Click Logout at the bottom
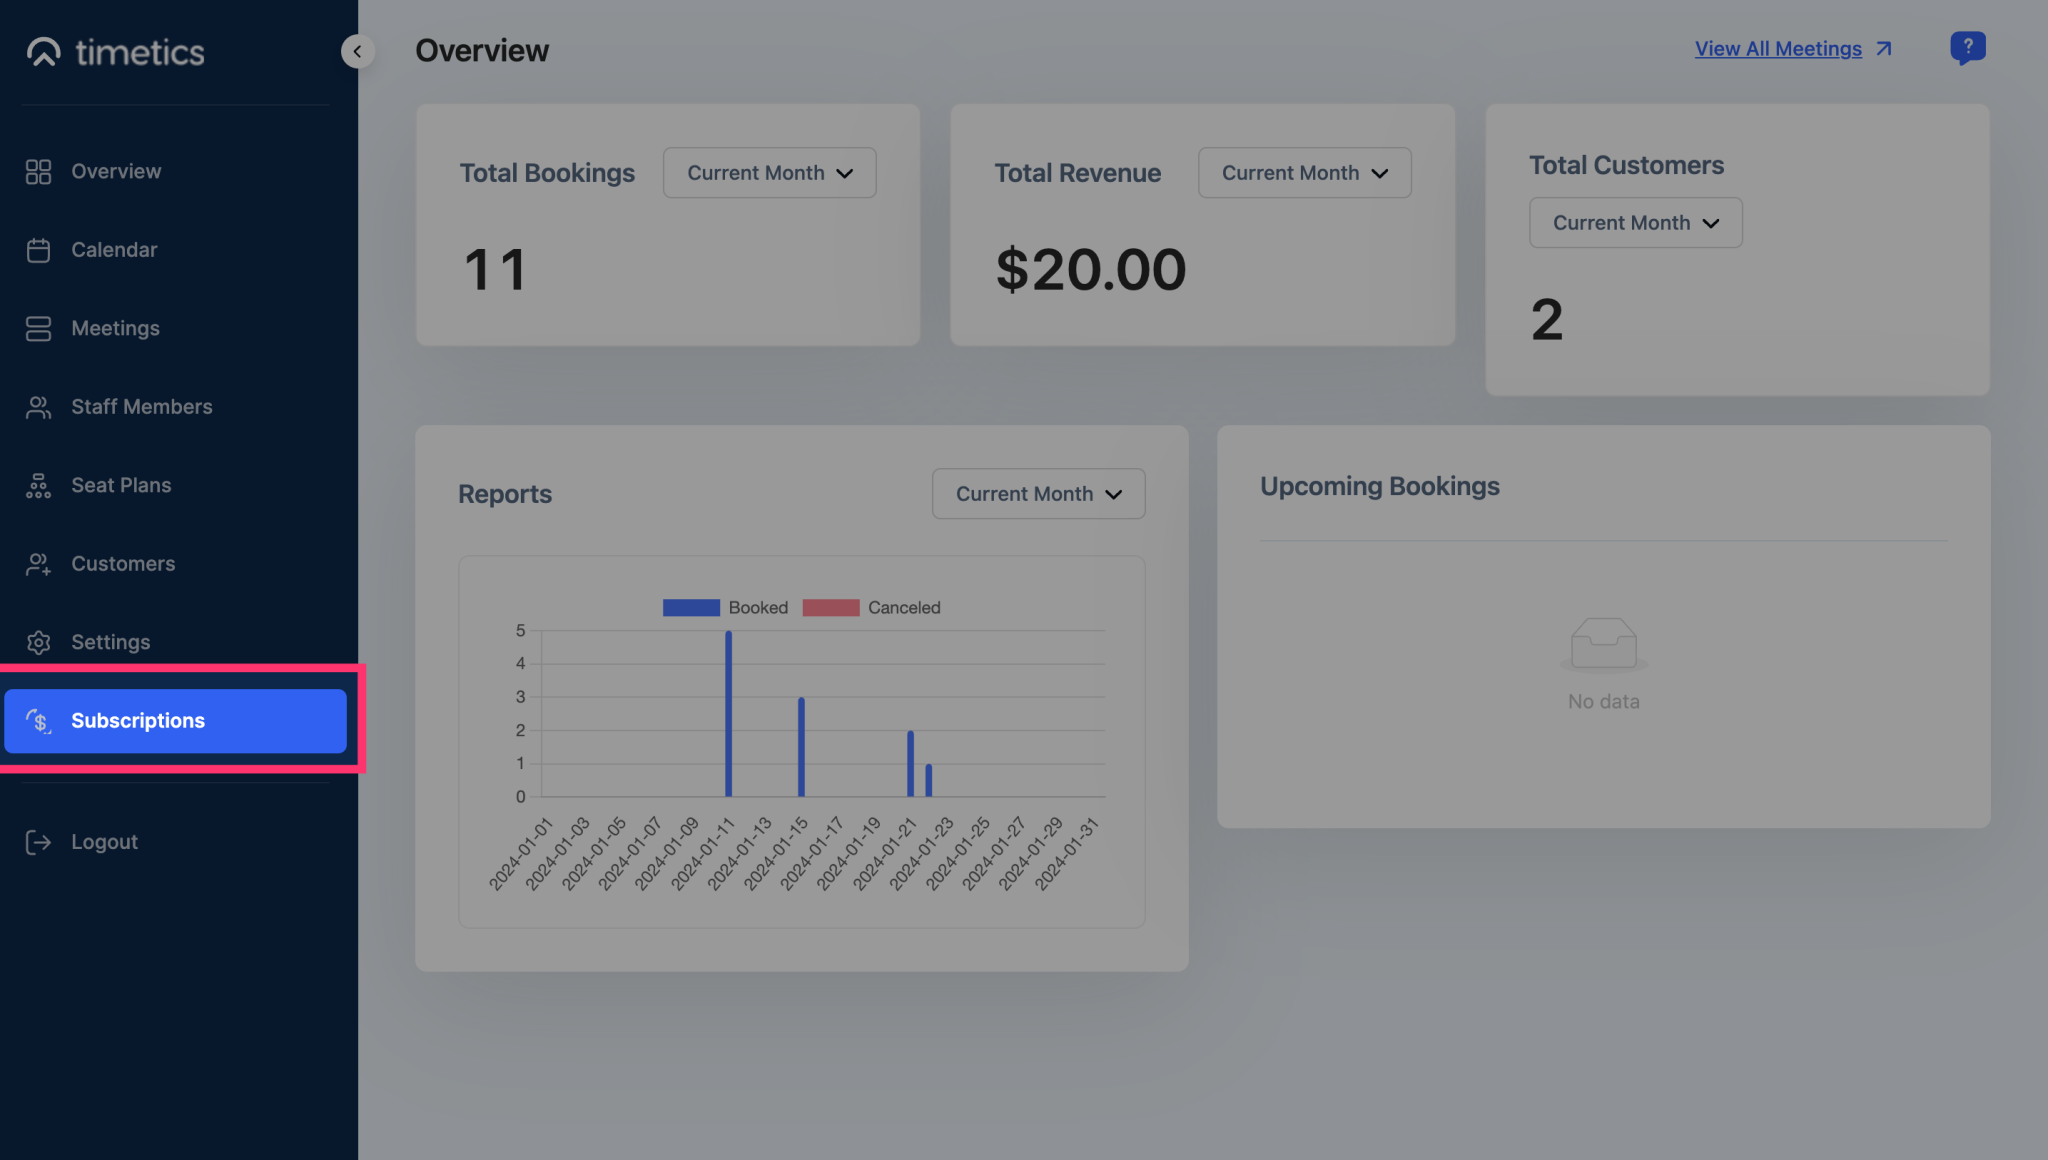The image size is (2048, 1160). (x=103, y=841)
